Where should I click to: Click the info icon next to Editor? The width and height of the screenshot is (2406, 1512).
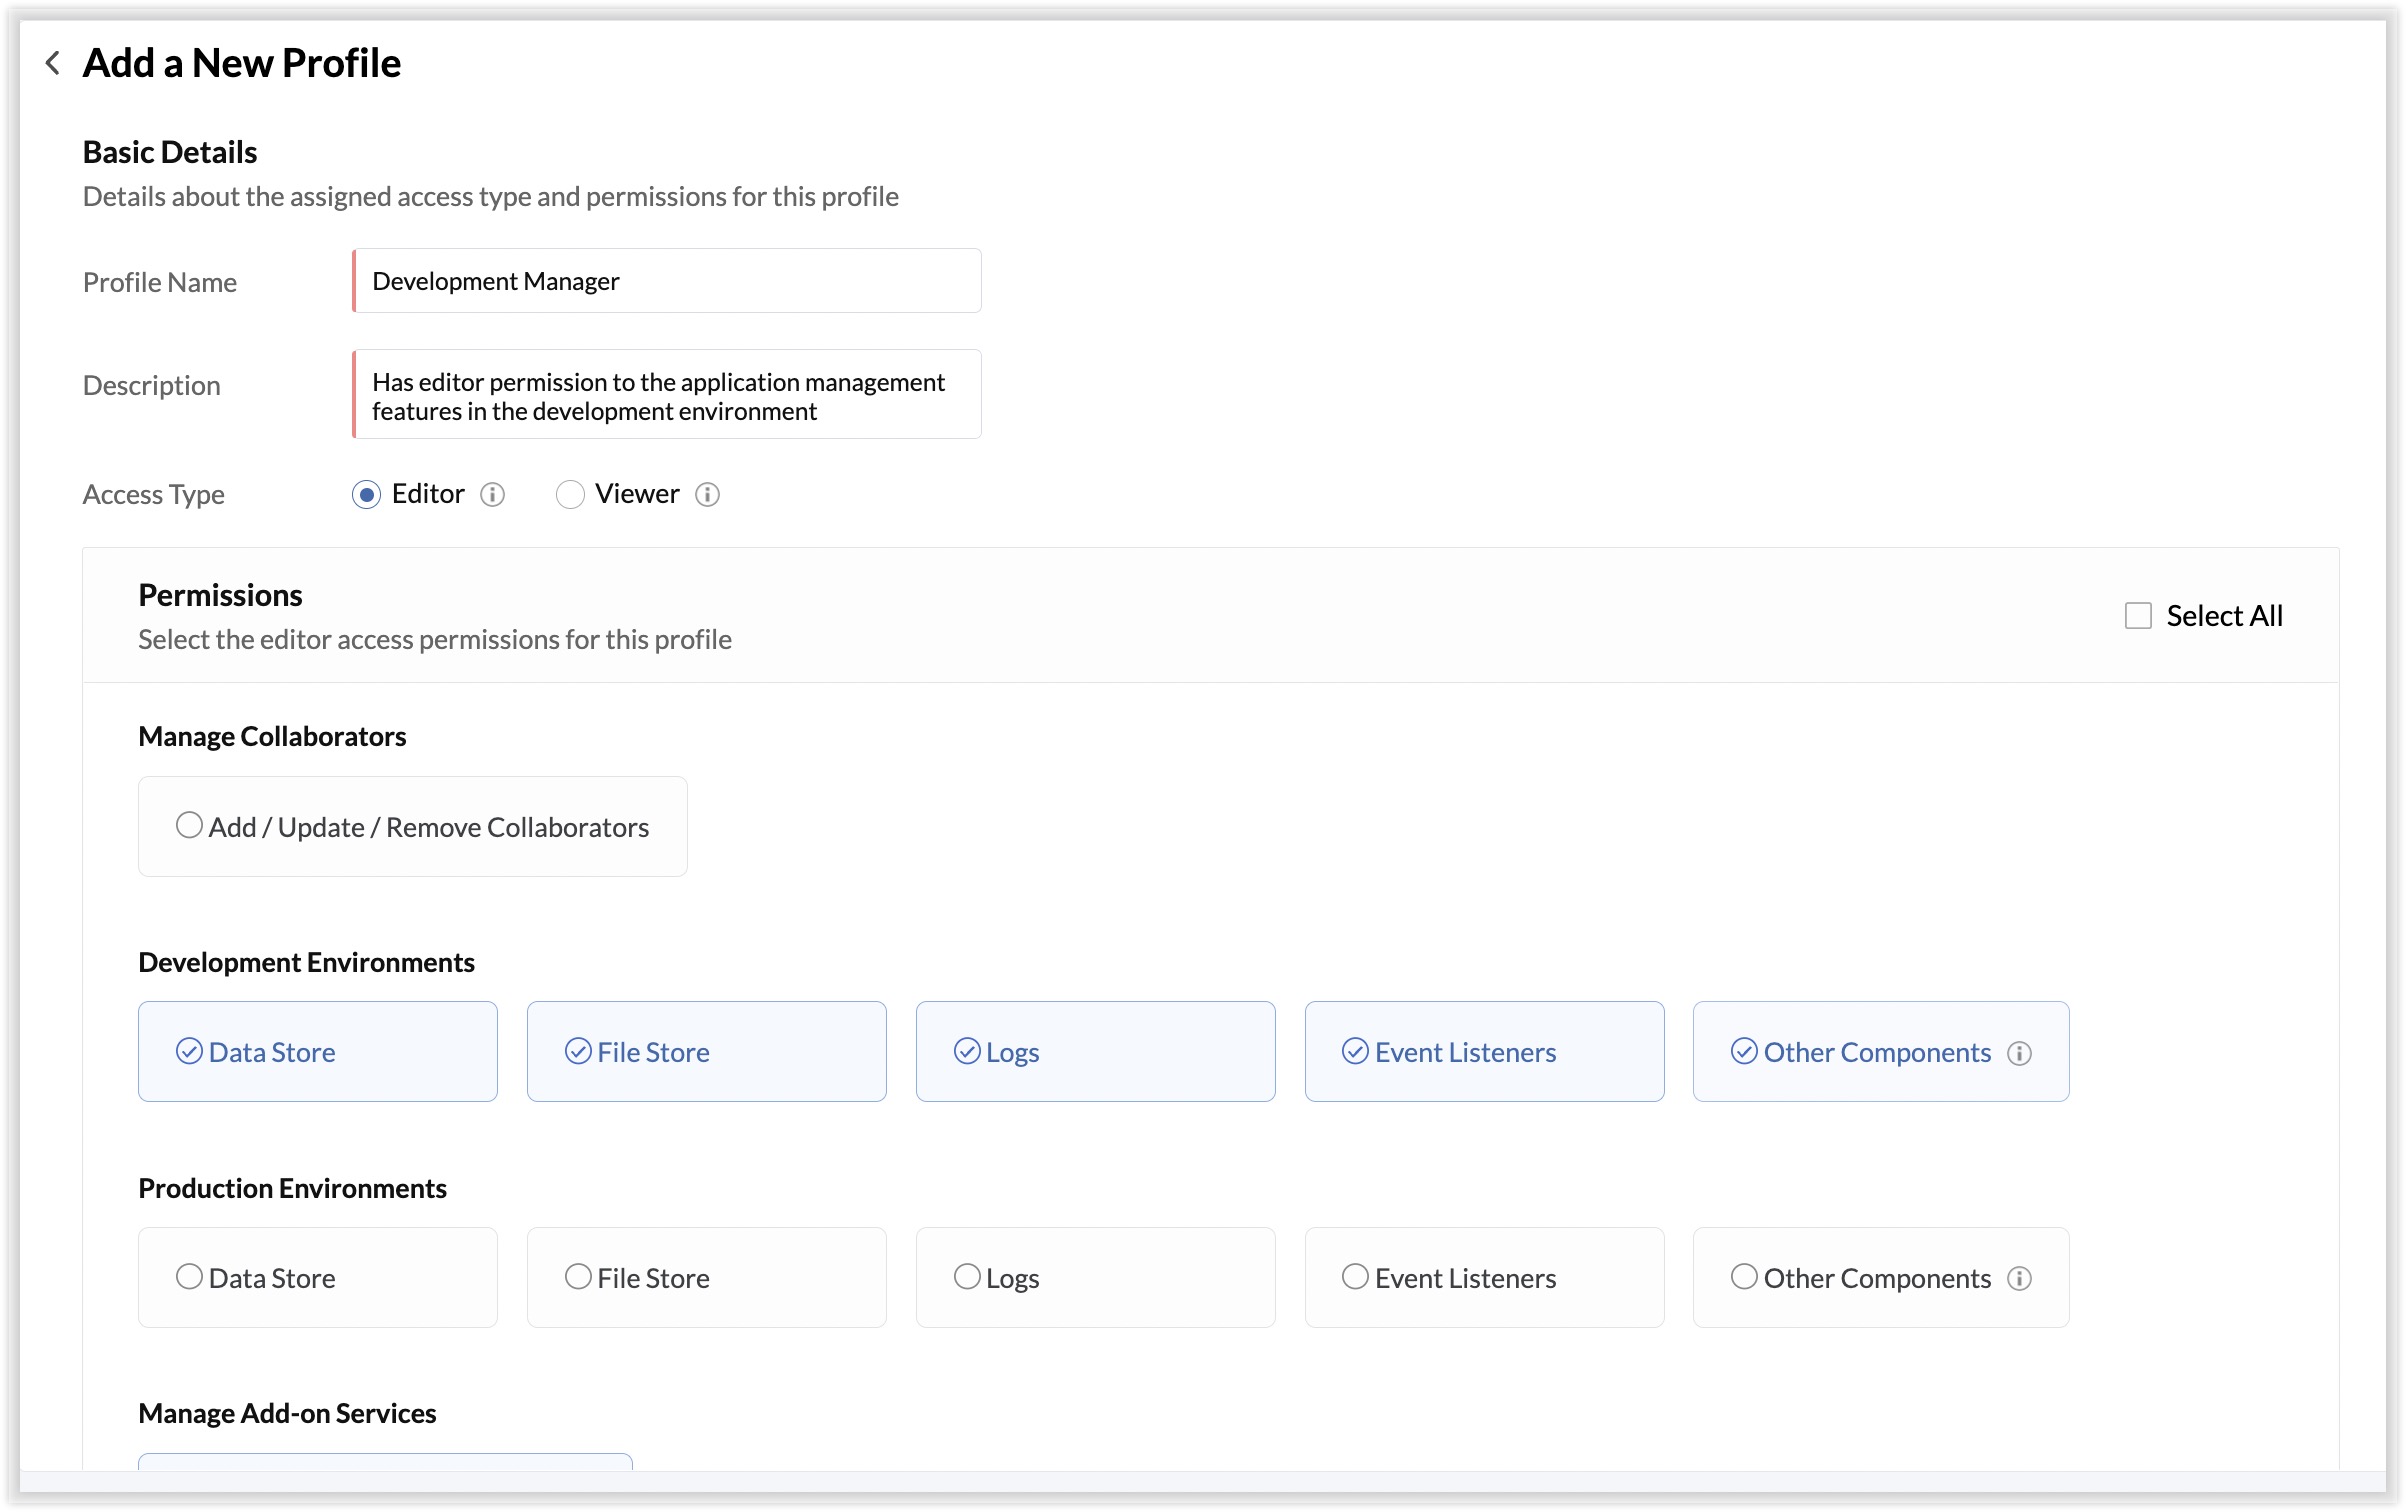pos(492,495)
